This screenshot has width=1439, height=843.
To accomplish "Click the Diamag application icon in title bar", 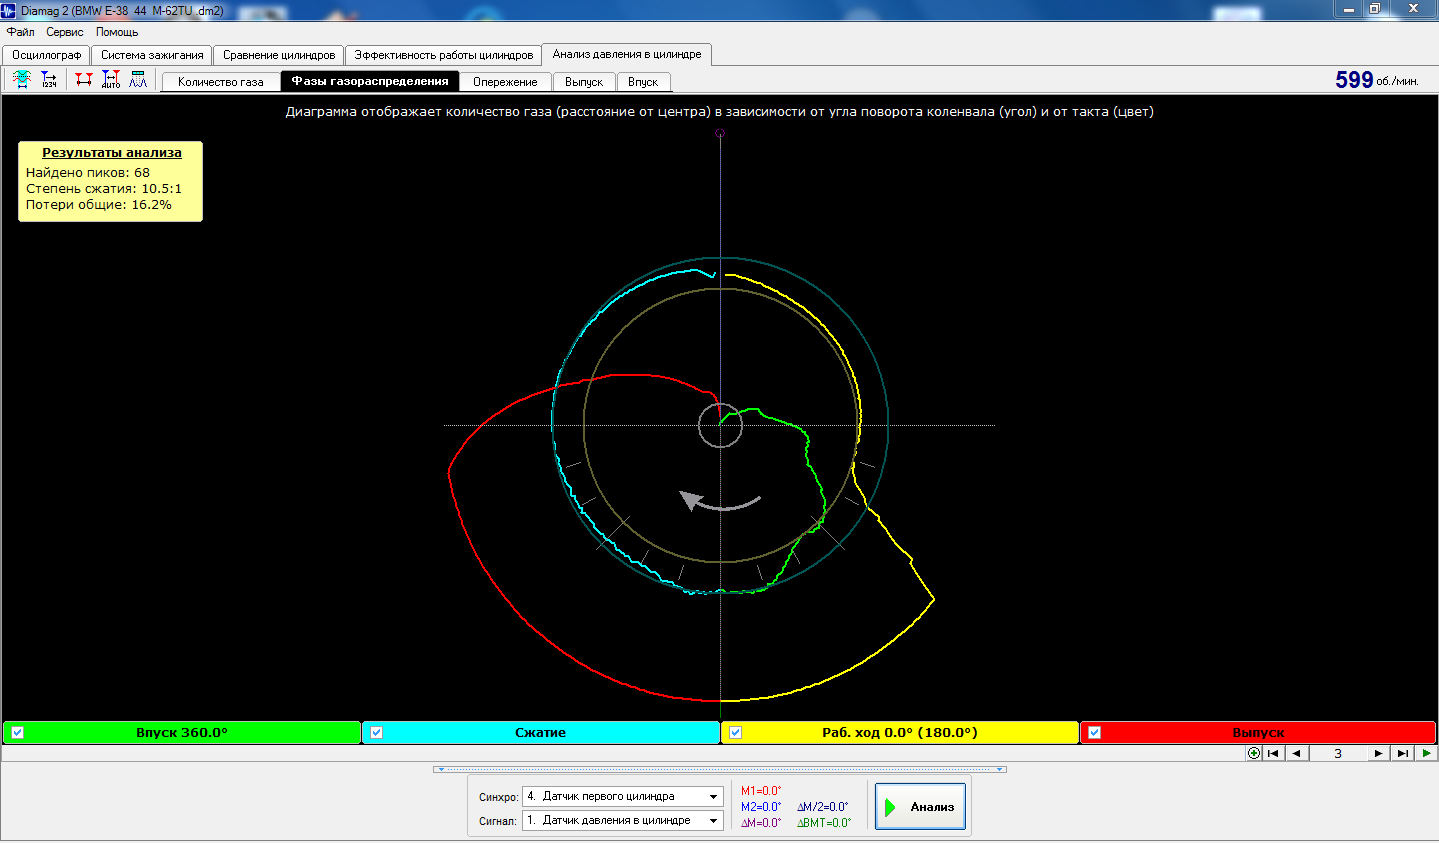I will click(x=9, y=10).
